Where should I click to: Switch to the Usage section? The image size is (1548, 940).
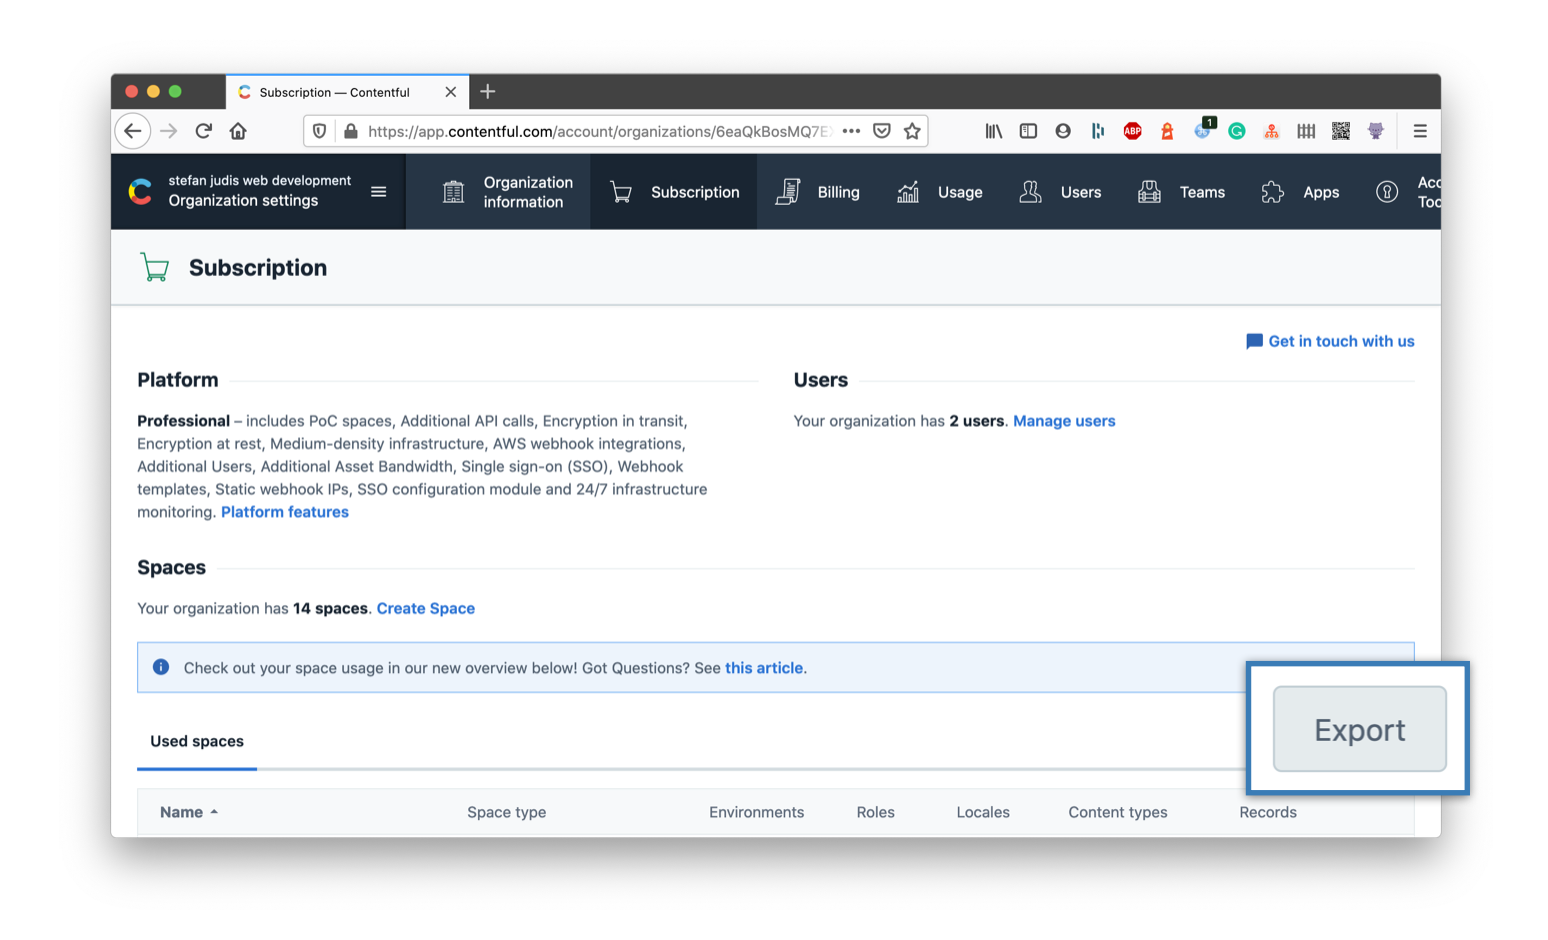pos(939,192)
